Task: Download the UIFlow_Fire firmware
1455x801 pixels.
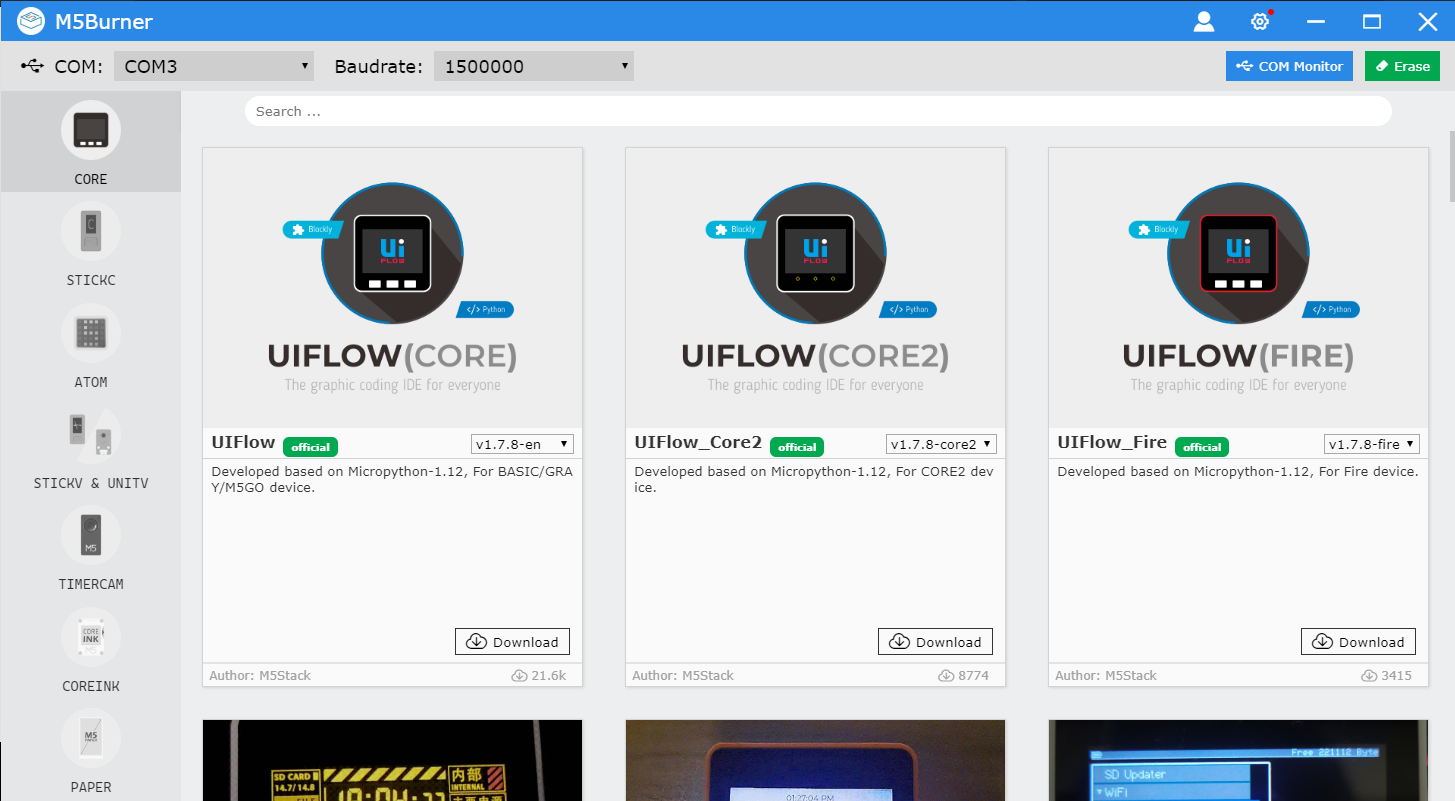Action: (x=1359, y=642)
